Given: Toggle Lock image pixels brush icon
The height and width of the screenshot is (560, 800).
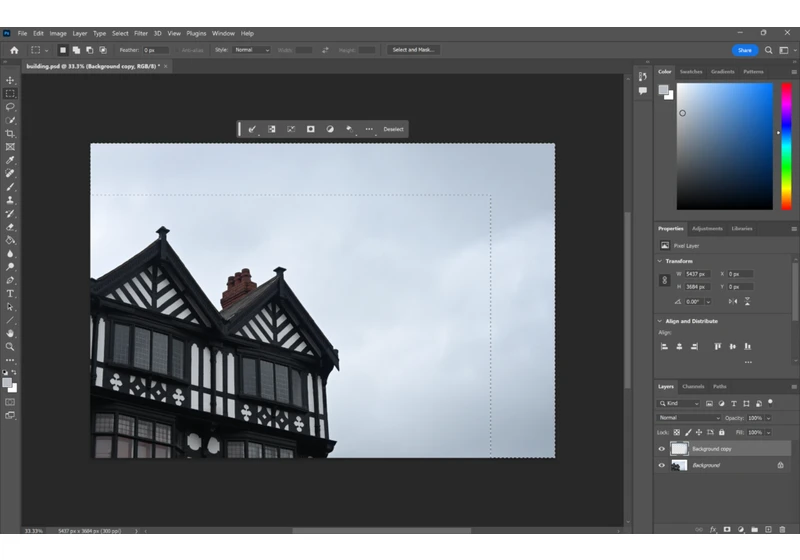Looking at the screenshot, I should point(688,432).
